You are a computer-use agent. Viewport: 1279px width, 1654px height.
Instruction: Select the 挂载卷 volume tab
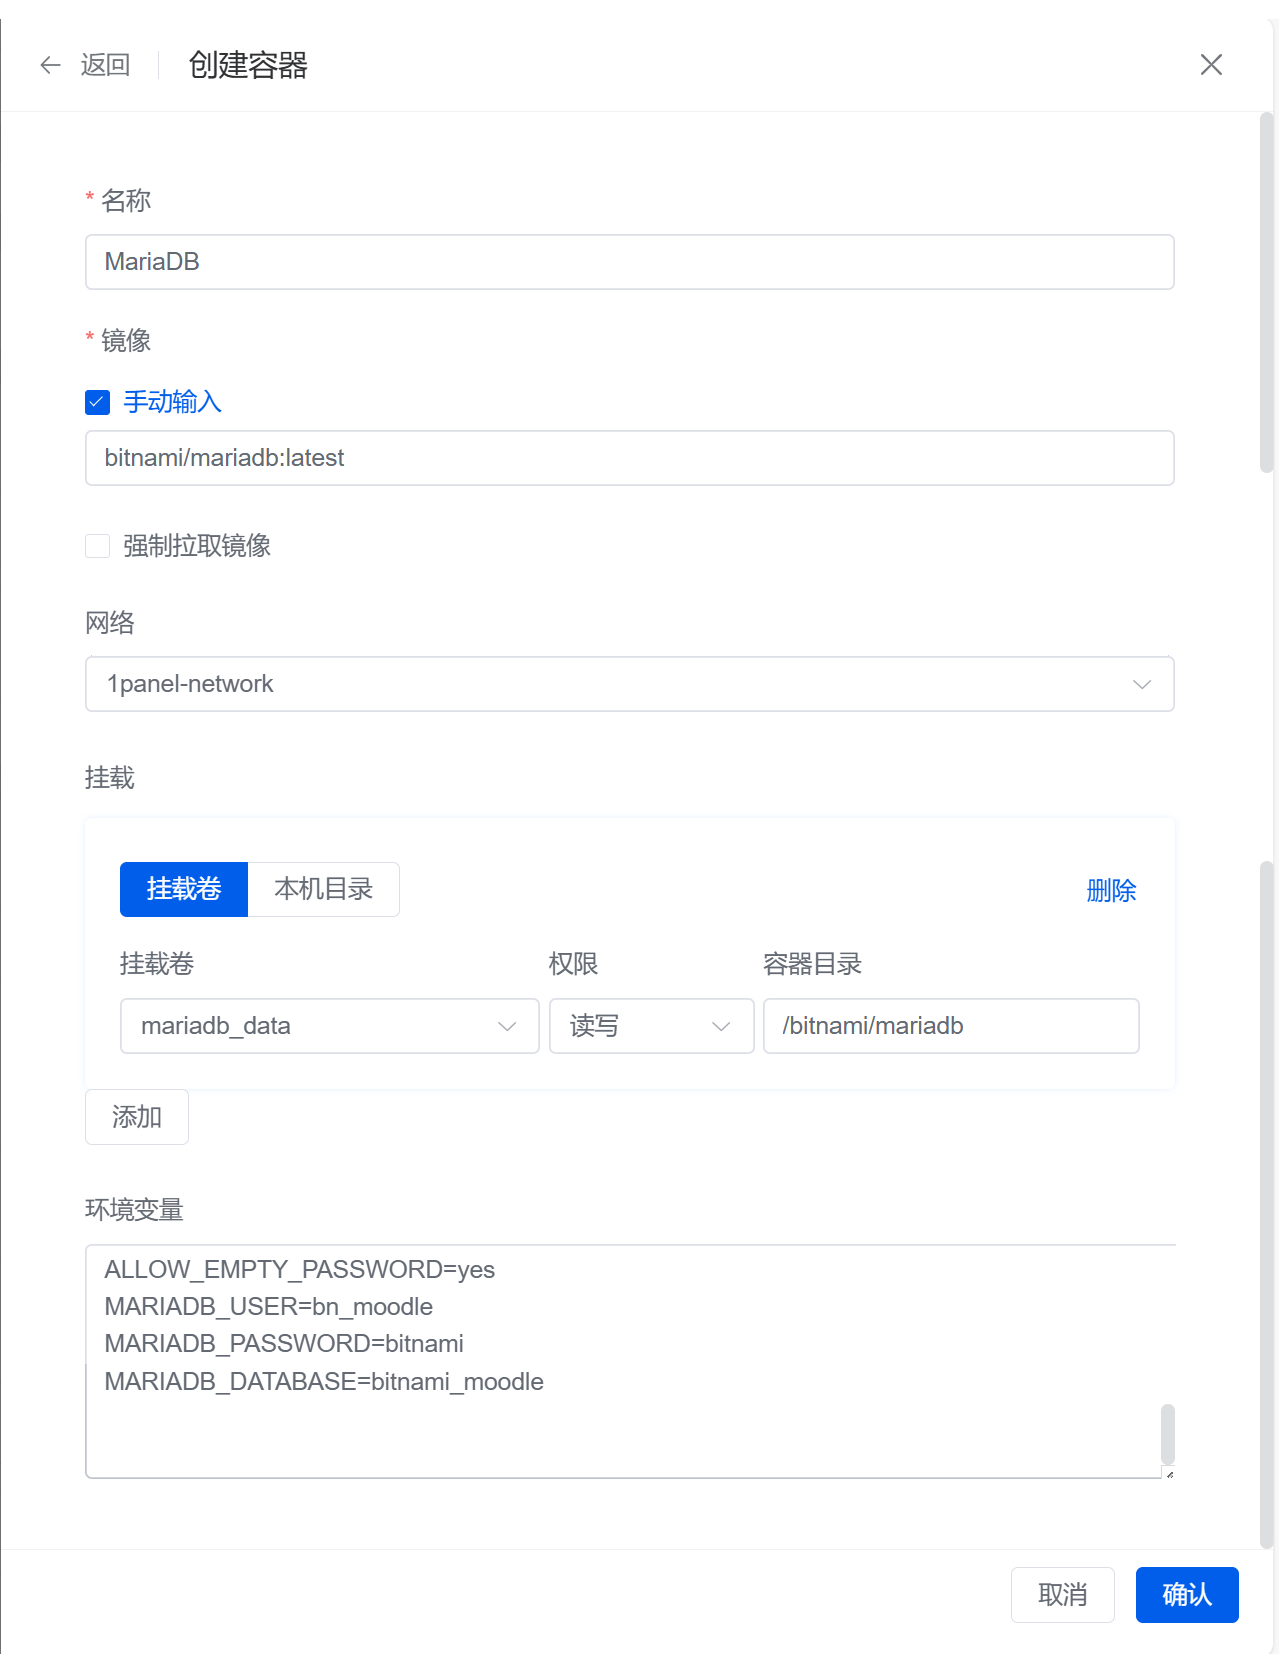[x=184, y=889]
